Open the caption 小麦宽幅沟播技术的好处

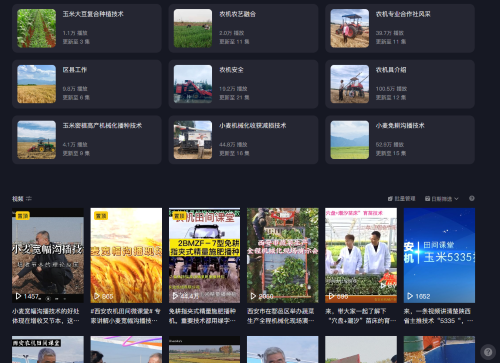46,316
